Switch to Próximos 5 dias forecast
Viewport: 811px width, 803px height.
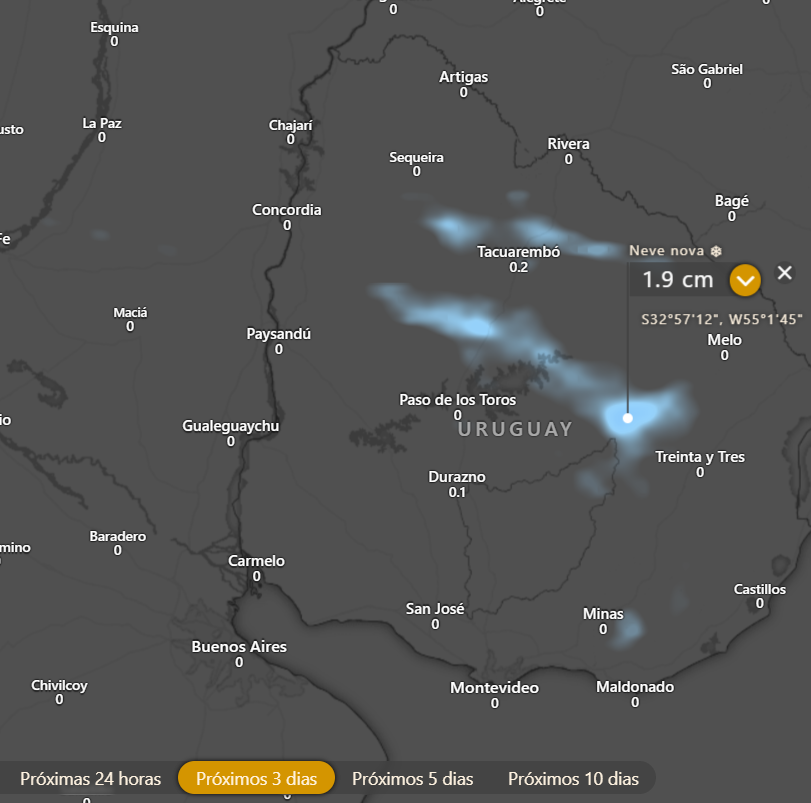pos(413,779)
